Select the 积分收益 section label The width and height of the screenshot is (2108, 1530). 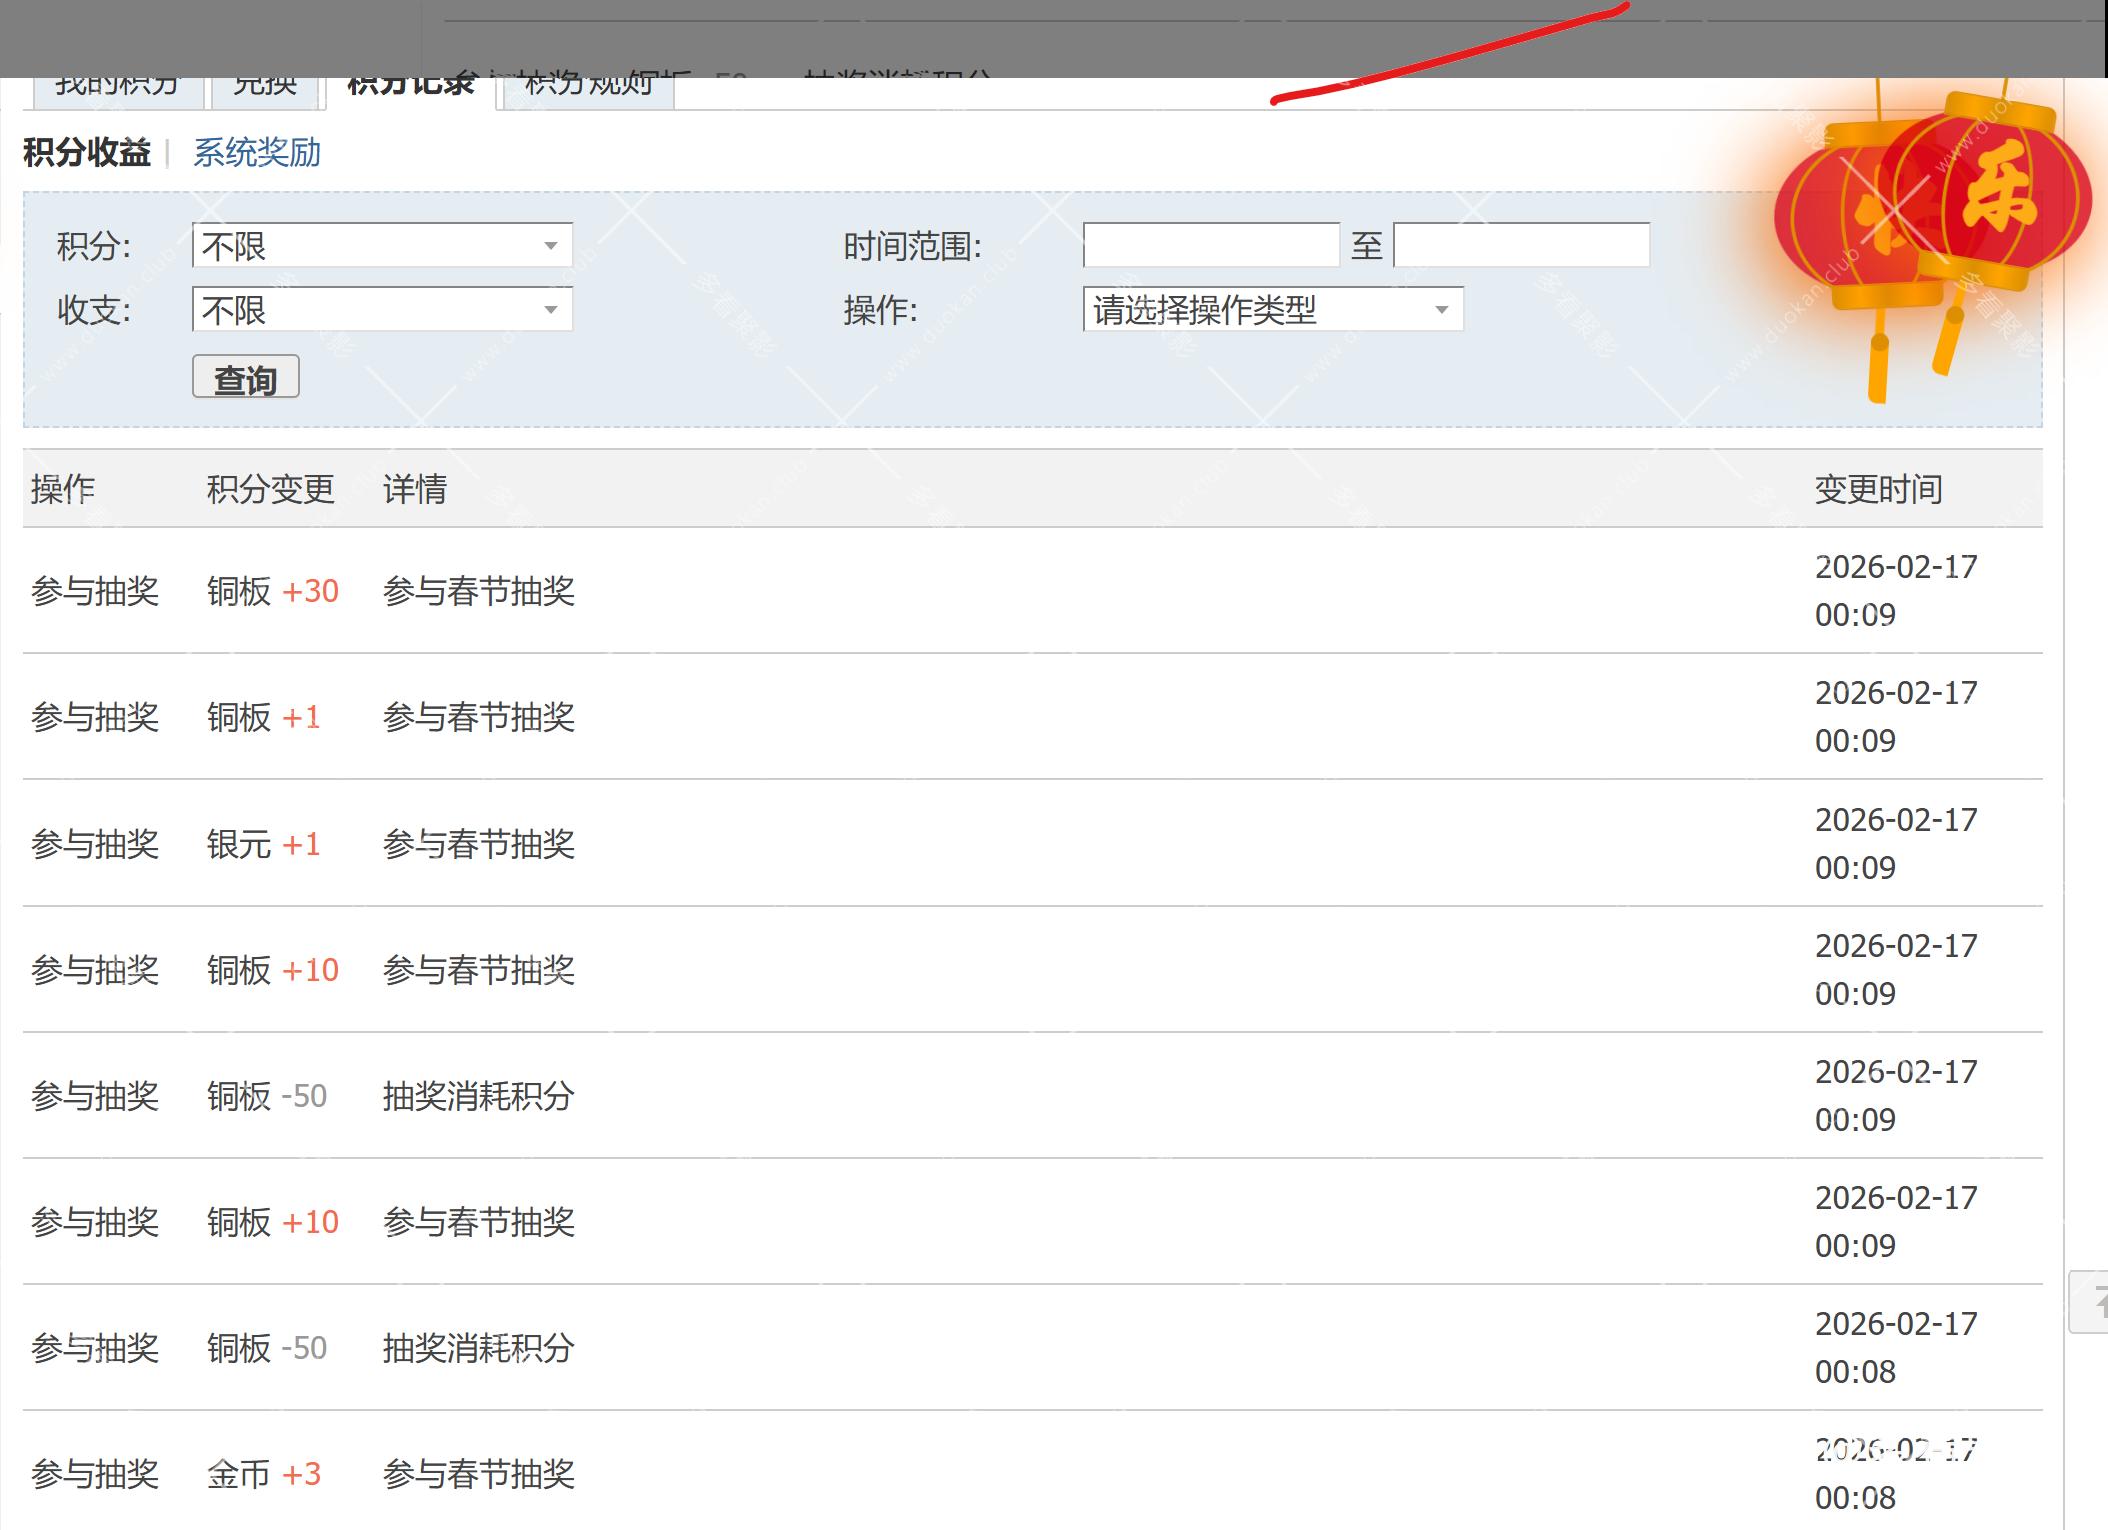(87, 153)
